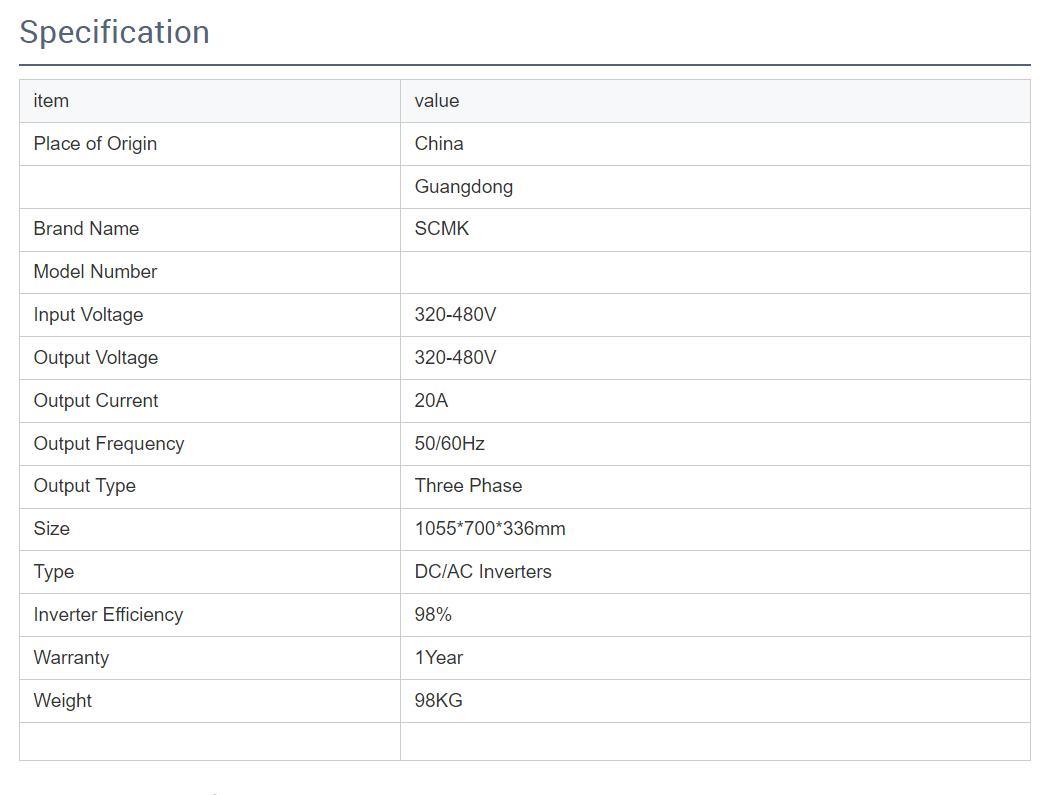This screenshot has width=1059, height=795.
Task: Click the Three Phase value
Action: [x=468, y=486]
